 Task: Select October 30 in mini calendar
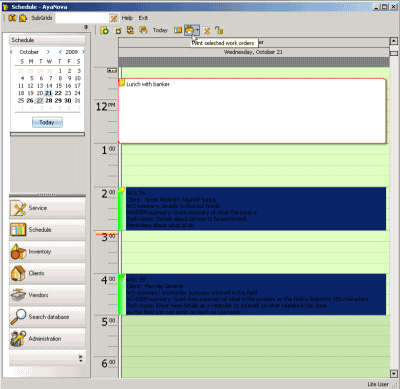click(68, 100)
